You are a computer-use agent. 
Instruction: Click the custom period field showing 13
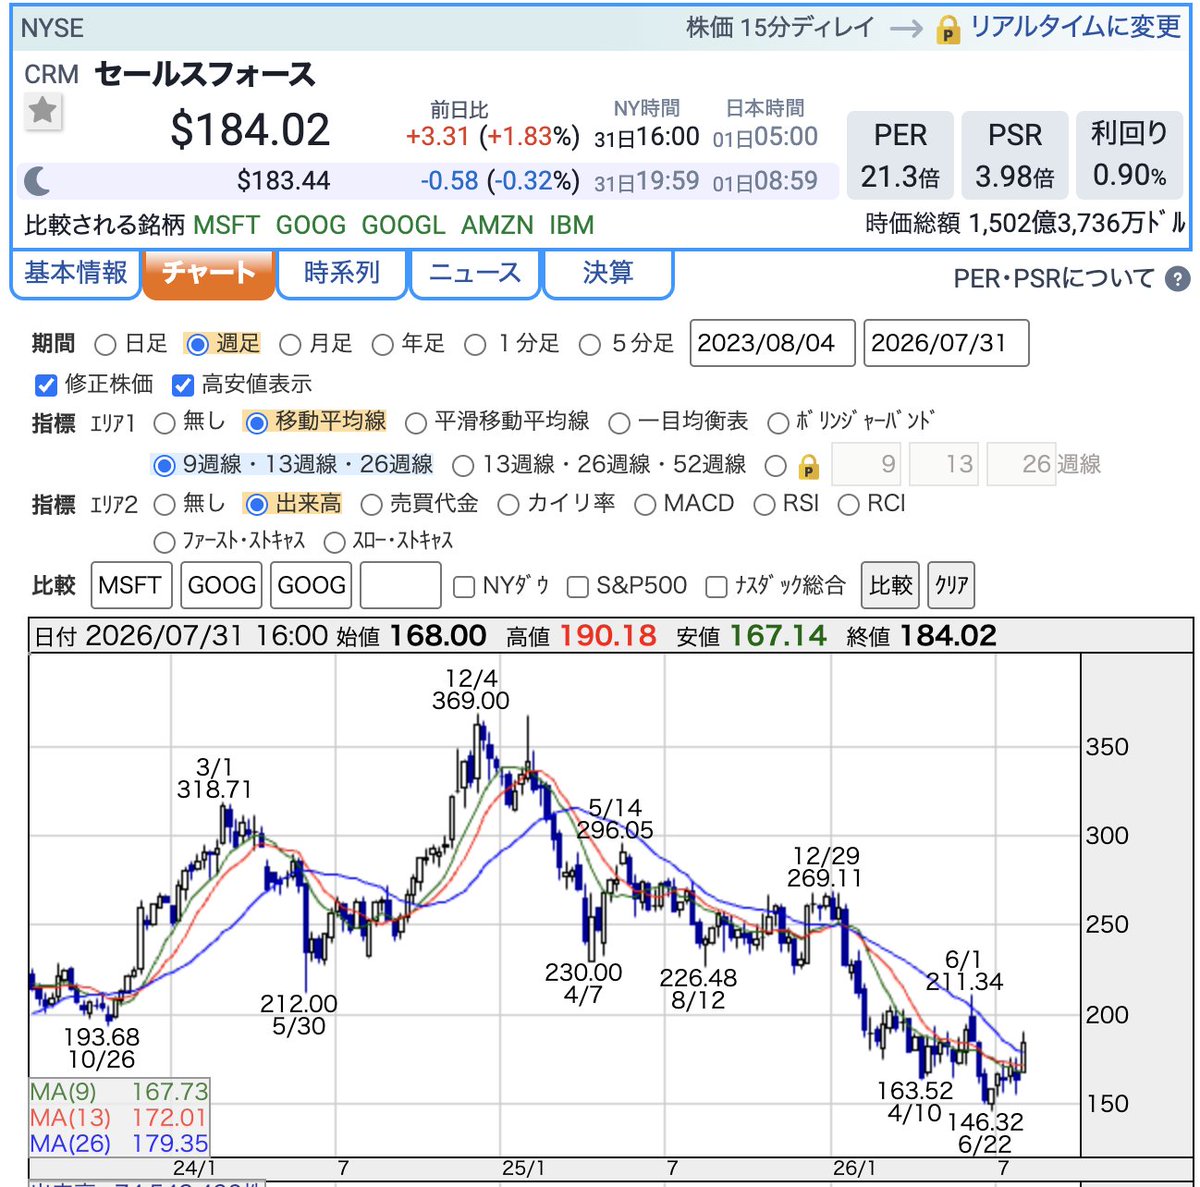click(x=944, y=465)
